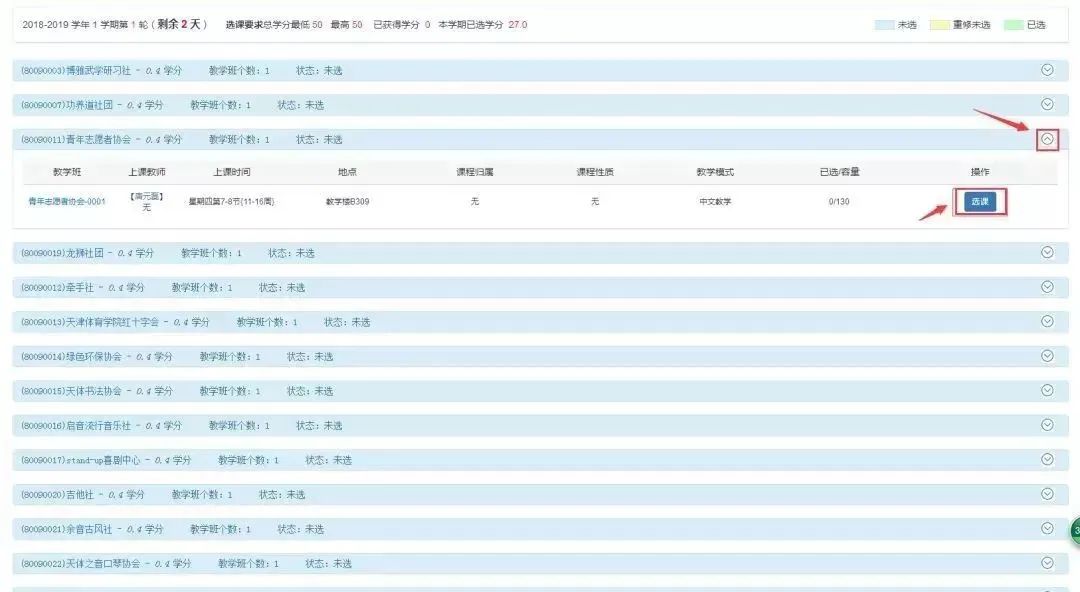
Task: Click the 已选/容量 column header
Action: click(x=839, y=172)
